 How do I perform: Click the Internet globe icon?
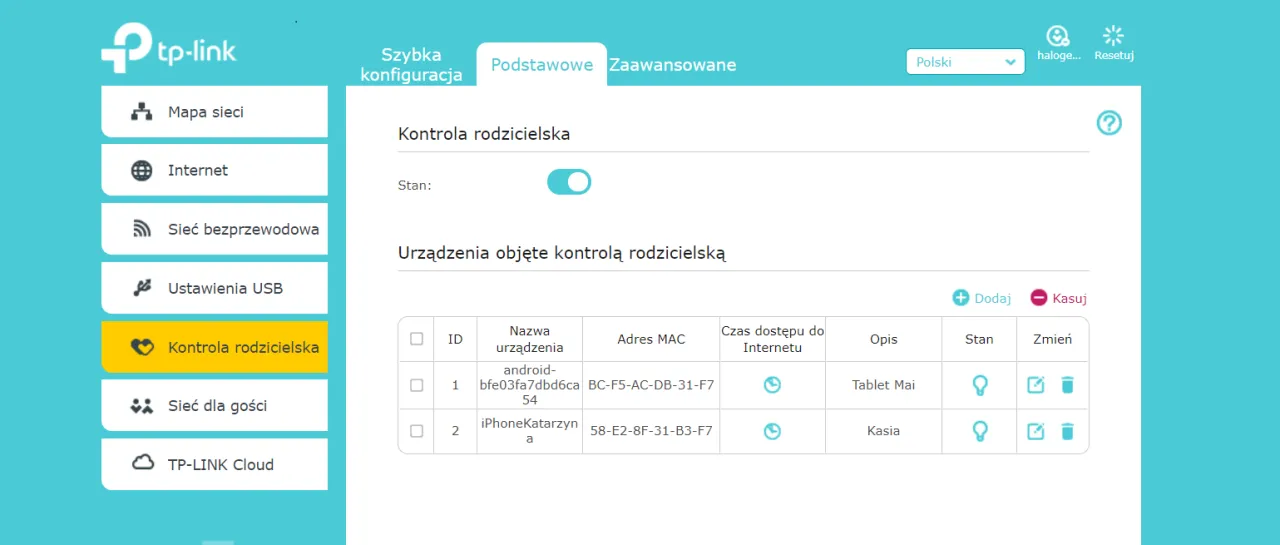click(142, 170)
